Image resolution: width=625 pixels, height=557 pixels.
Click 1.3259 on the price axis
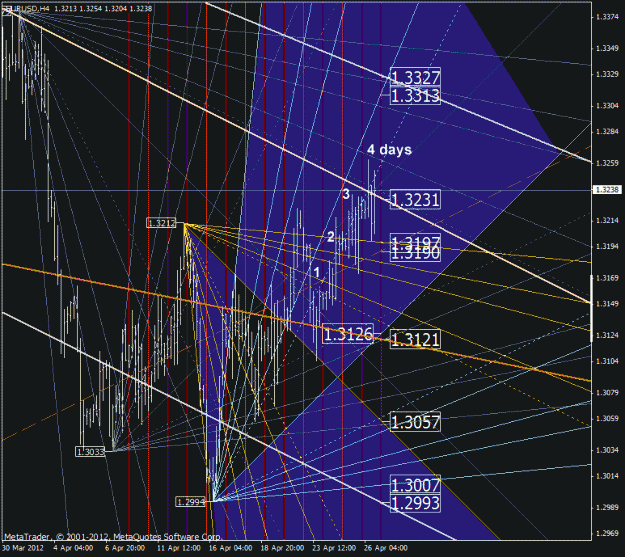pos(607,163)
